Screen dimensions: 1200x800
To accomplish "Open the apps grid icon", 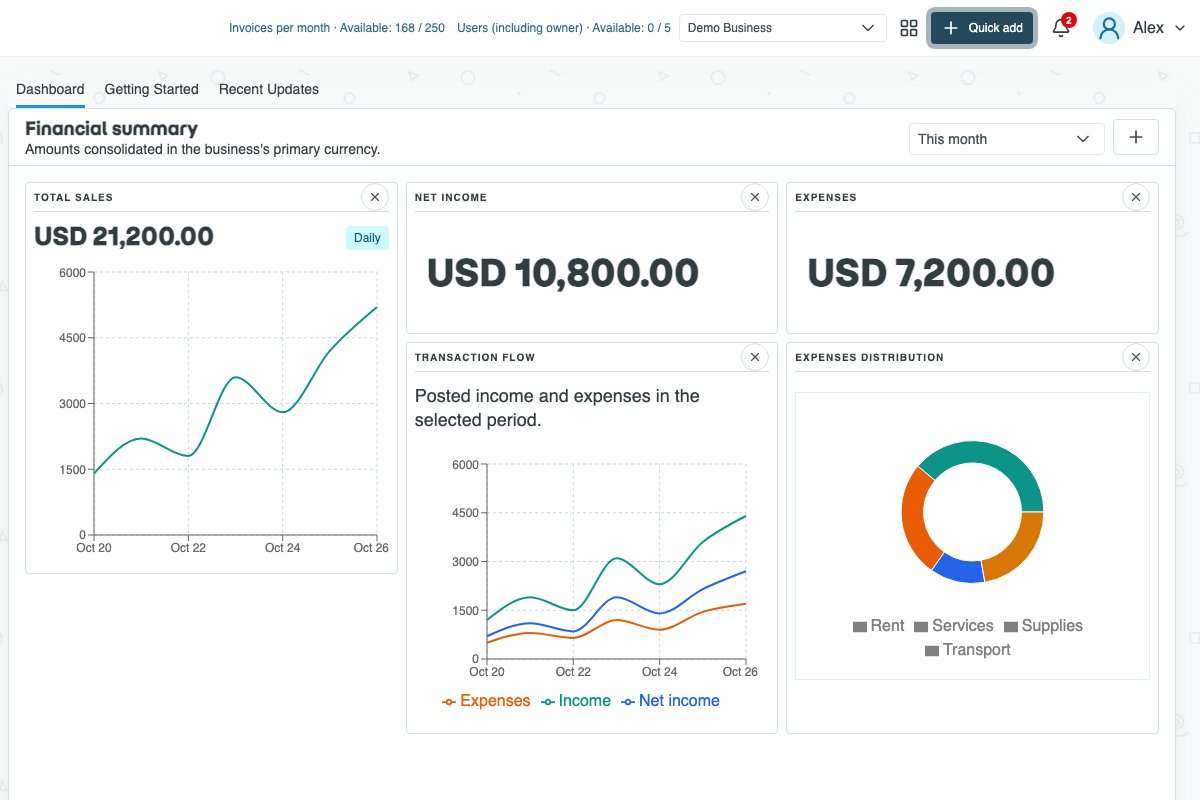I will click(x=909, y=28).
